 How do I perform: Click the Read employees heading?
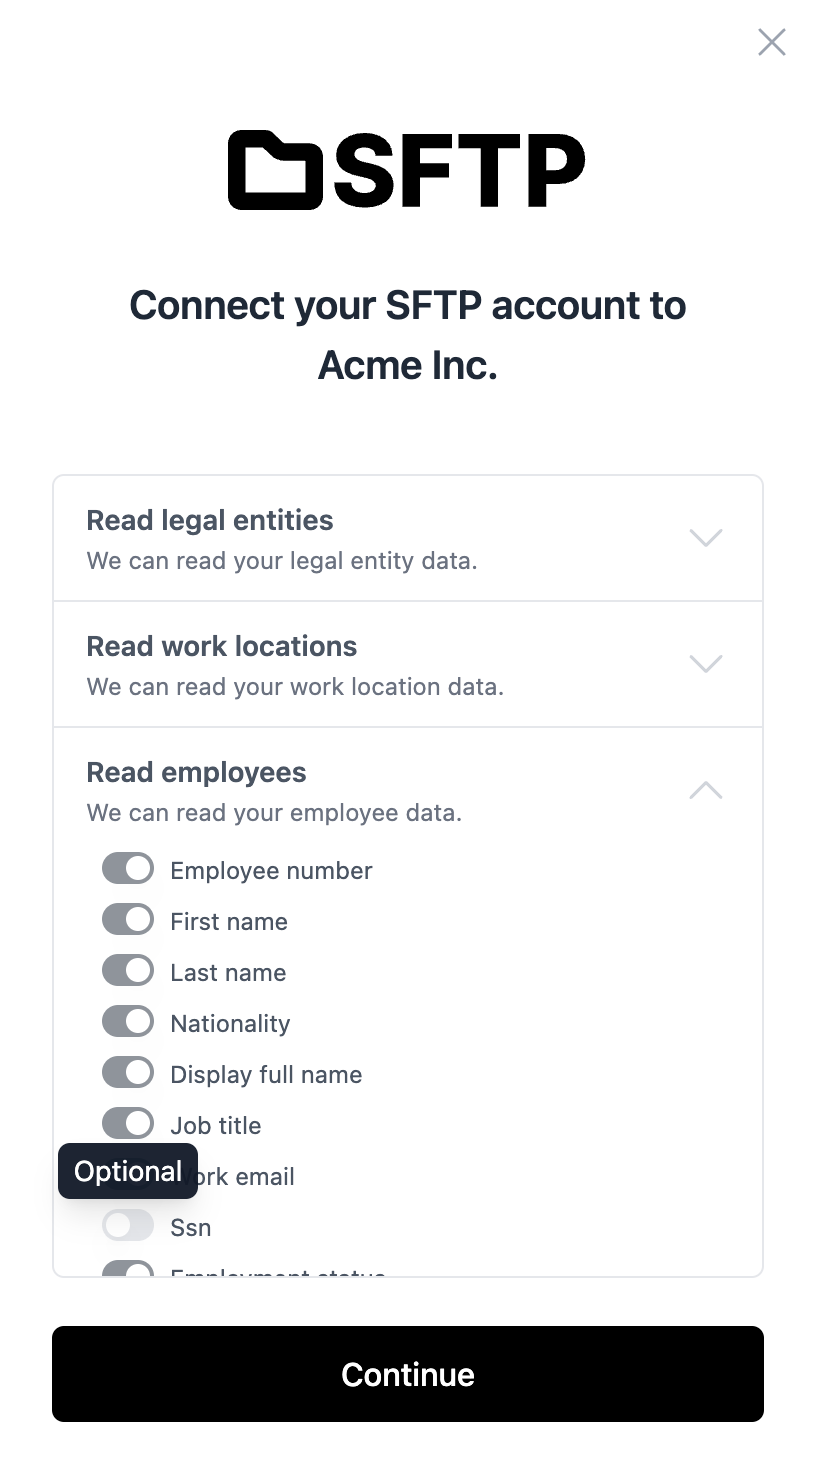197,772
